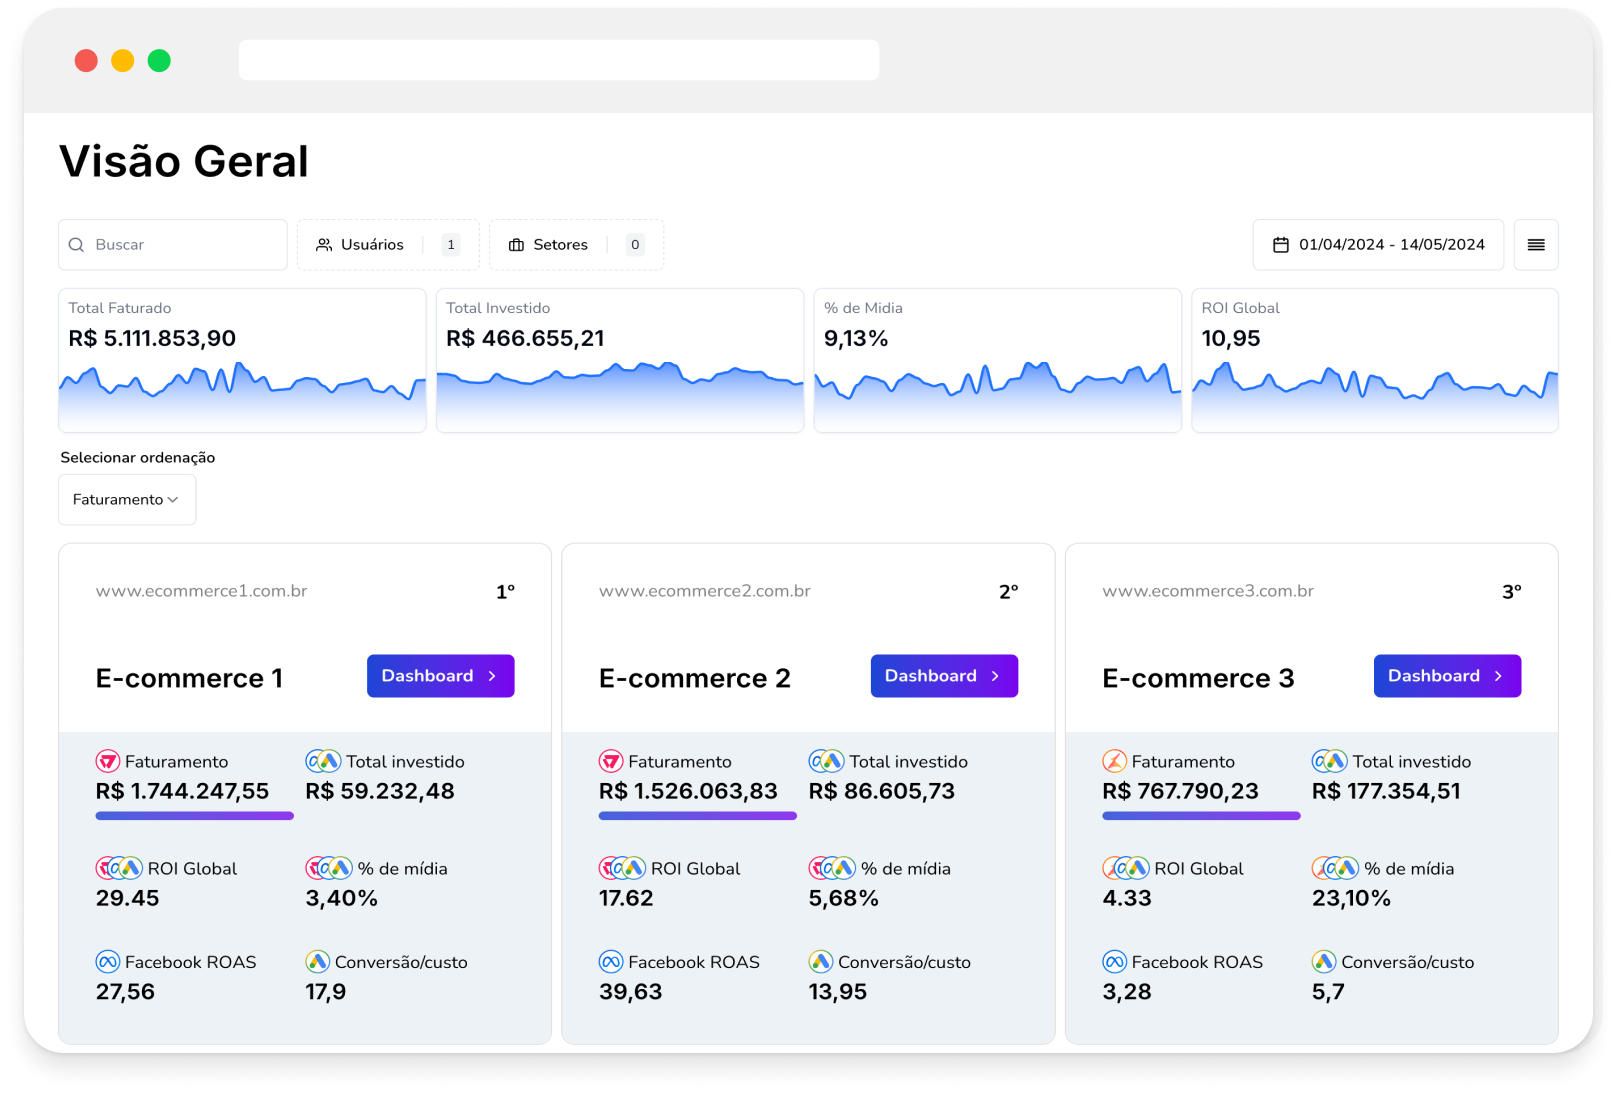The image size is (1617, 1093).
Task: Click Total investido ads icon in E-commerce 1
Action: tap(323, 761)
